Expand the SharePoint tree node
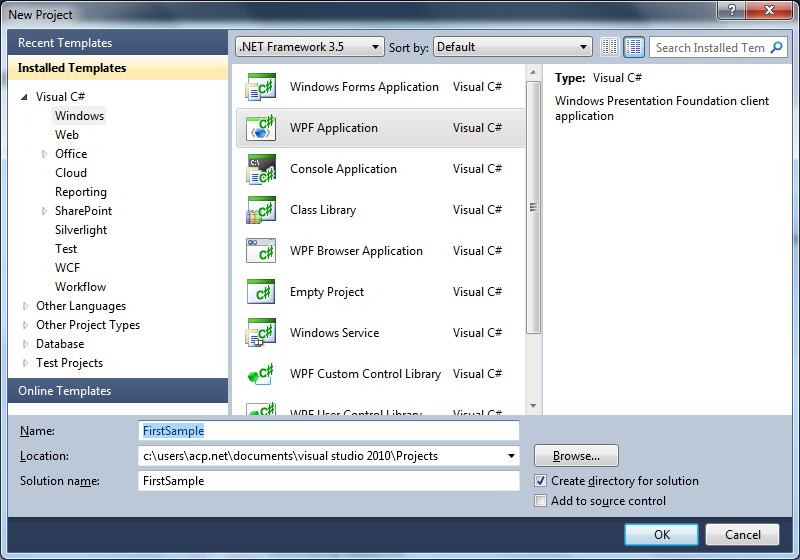 pyautogui.click(x=44, y=211)
